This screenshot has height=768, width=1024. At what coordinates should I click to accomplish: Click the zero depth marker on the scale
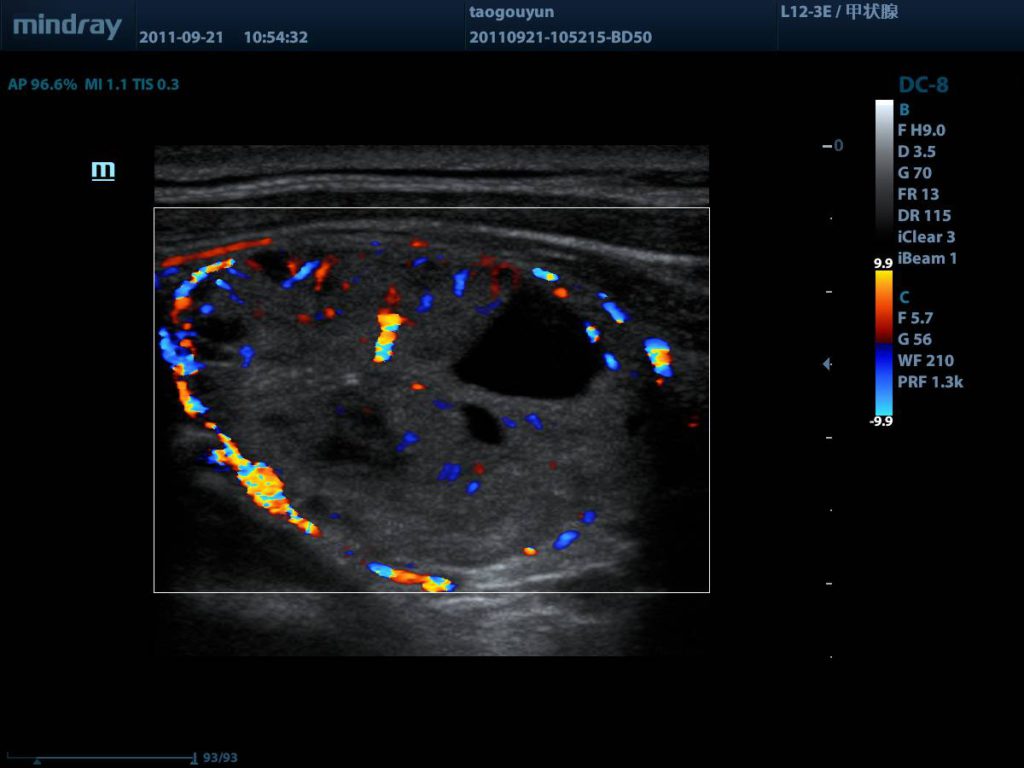tap(833, 146)
